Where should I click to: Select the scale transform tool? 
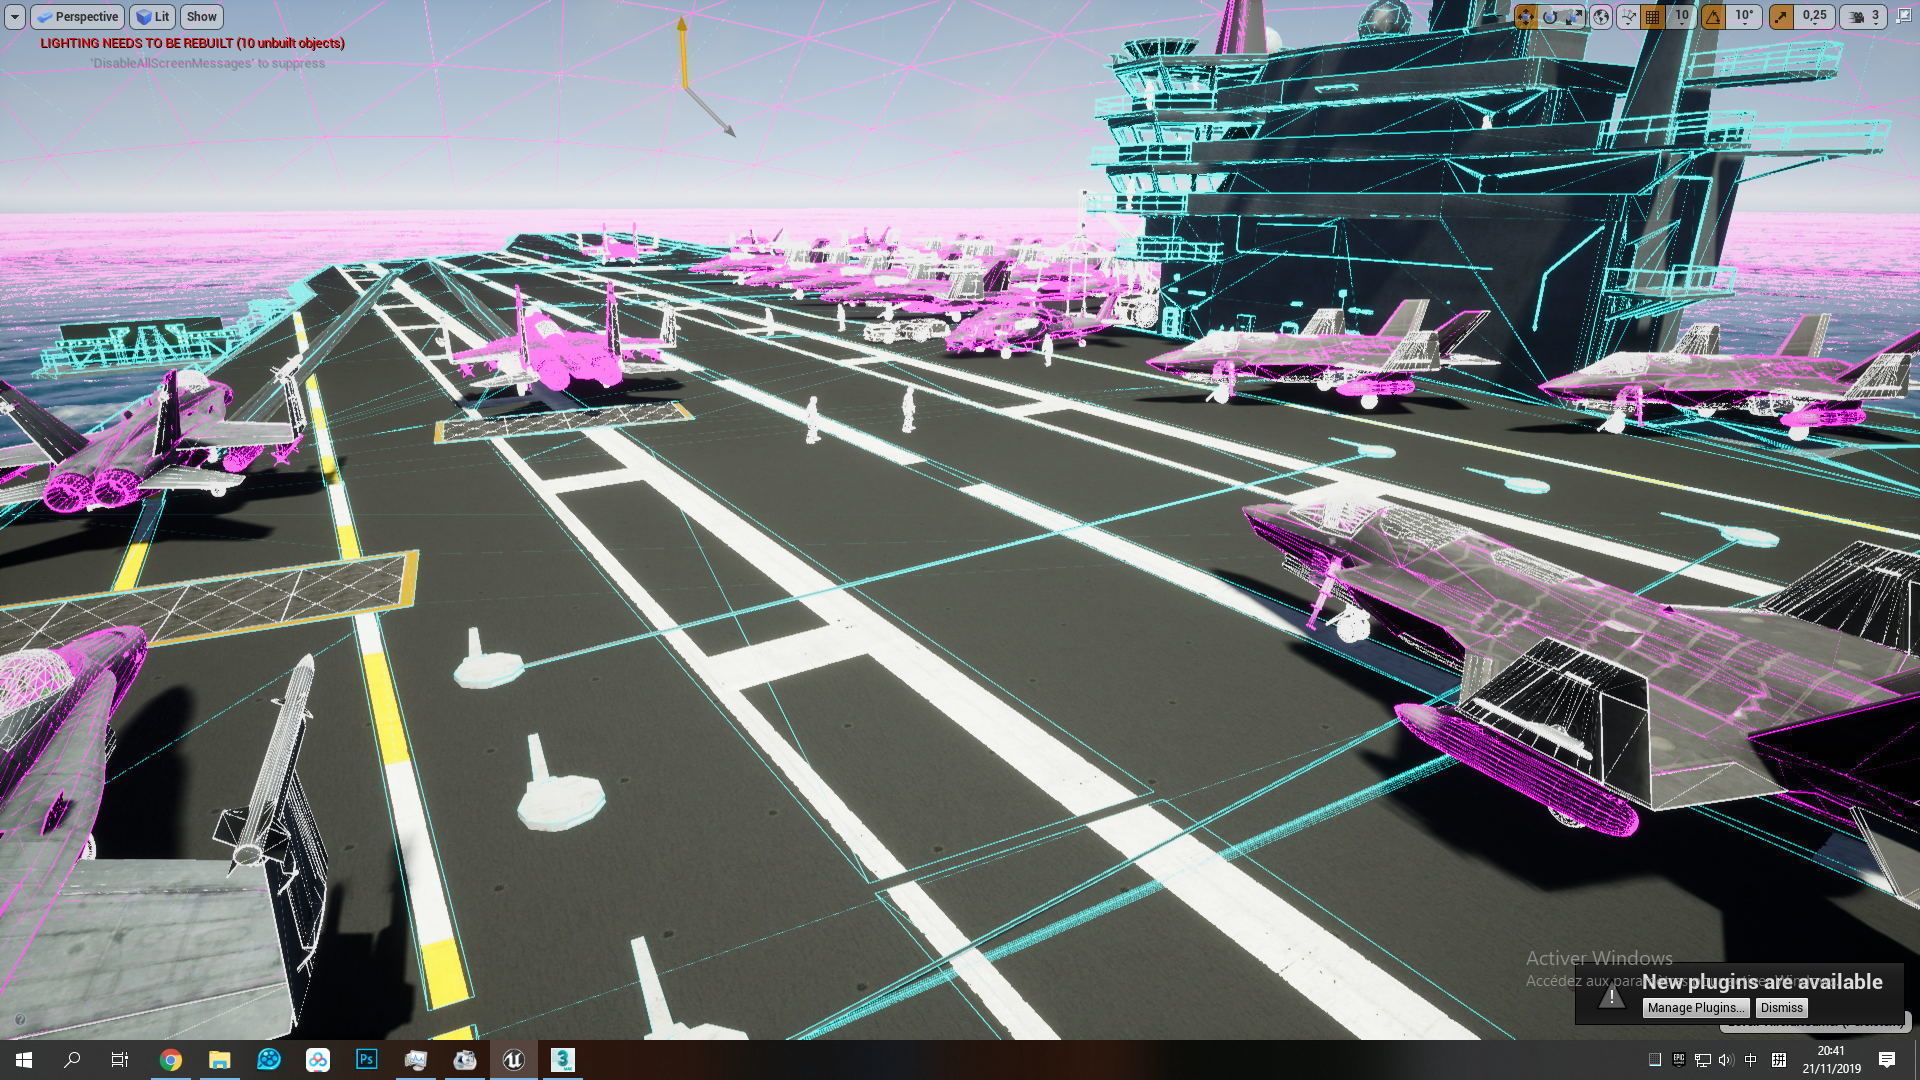[1574, 17]
